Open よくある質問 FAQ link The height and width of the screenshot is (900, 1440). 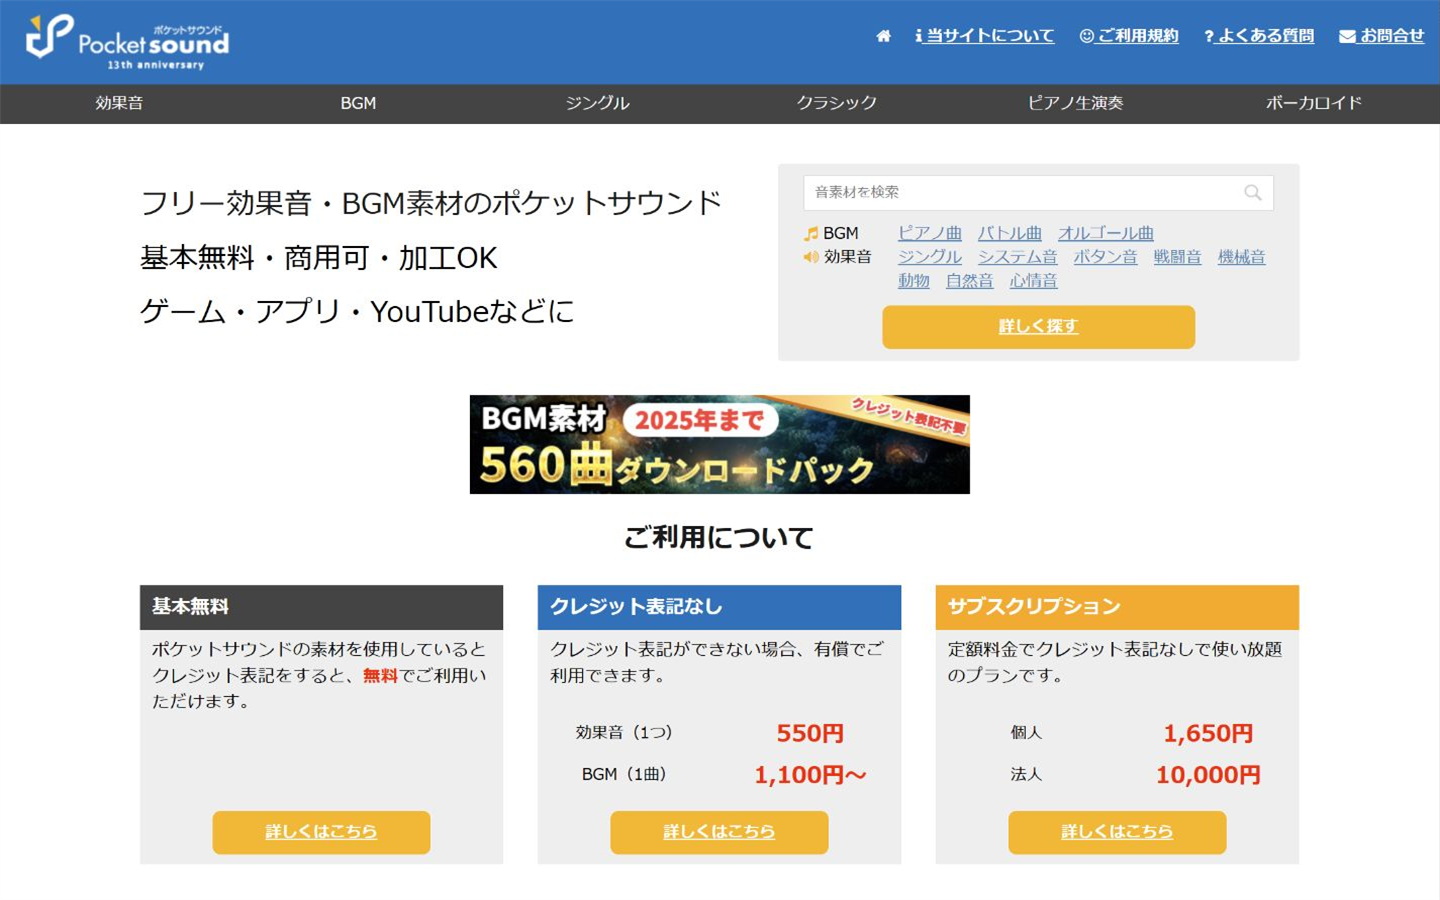tap(1259, 36)
